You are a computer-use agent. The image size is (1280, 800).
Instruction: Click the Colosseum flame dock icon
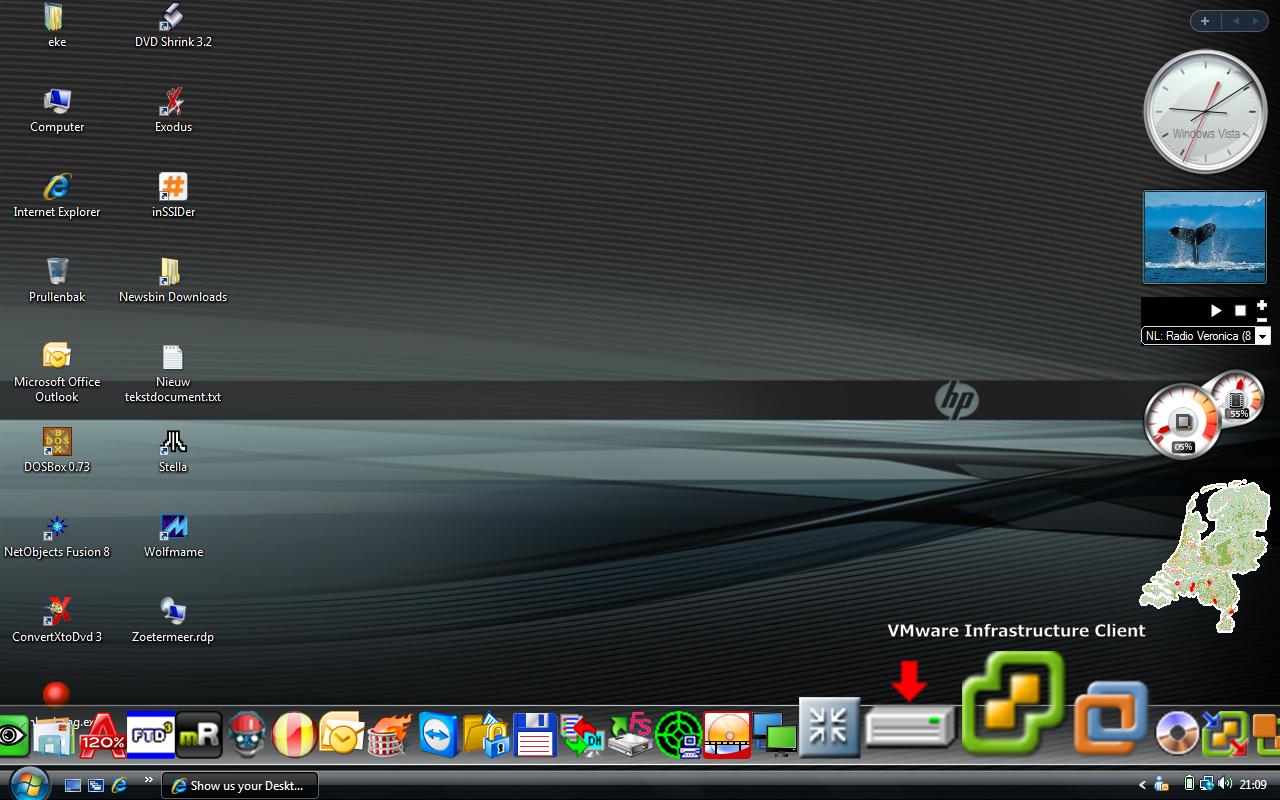click(x=390, y=735)
